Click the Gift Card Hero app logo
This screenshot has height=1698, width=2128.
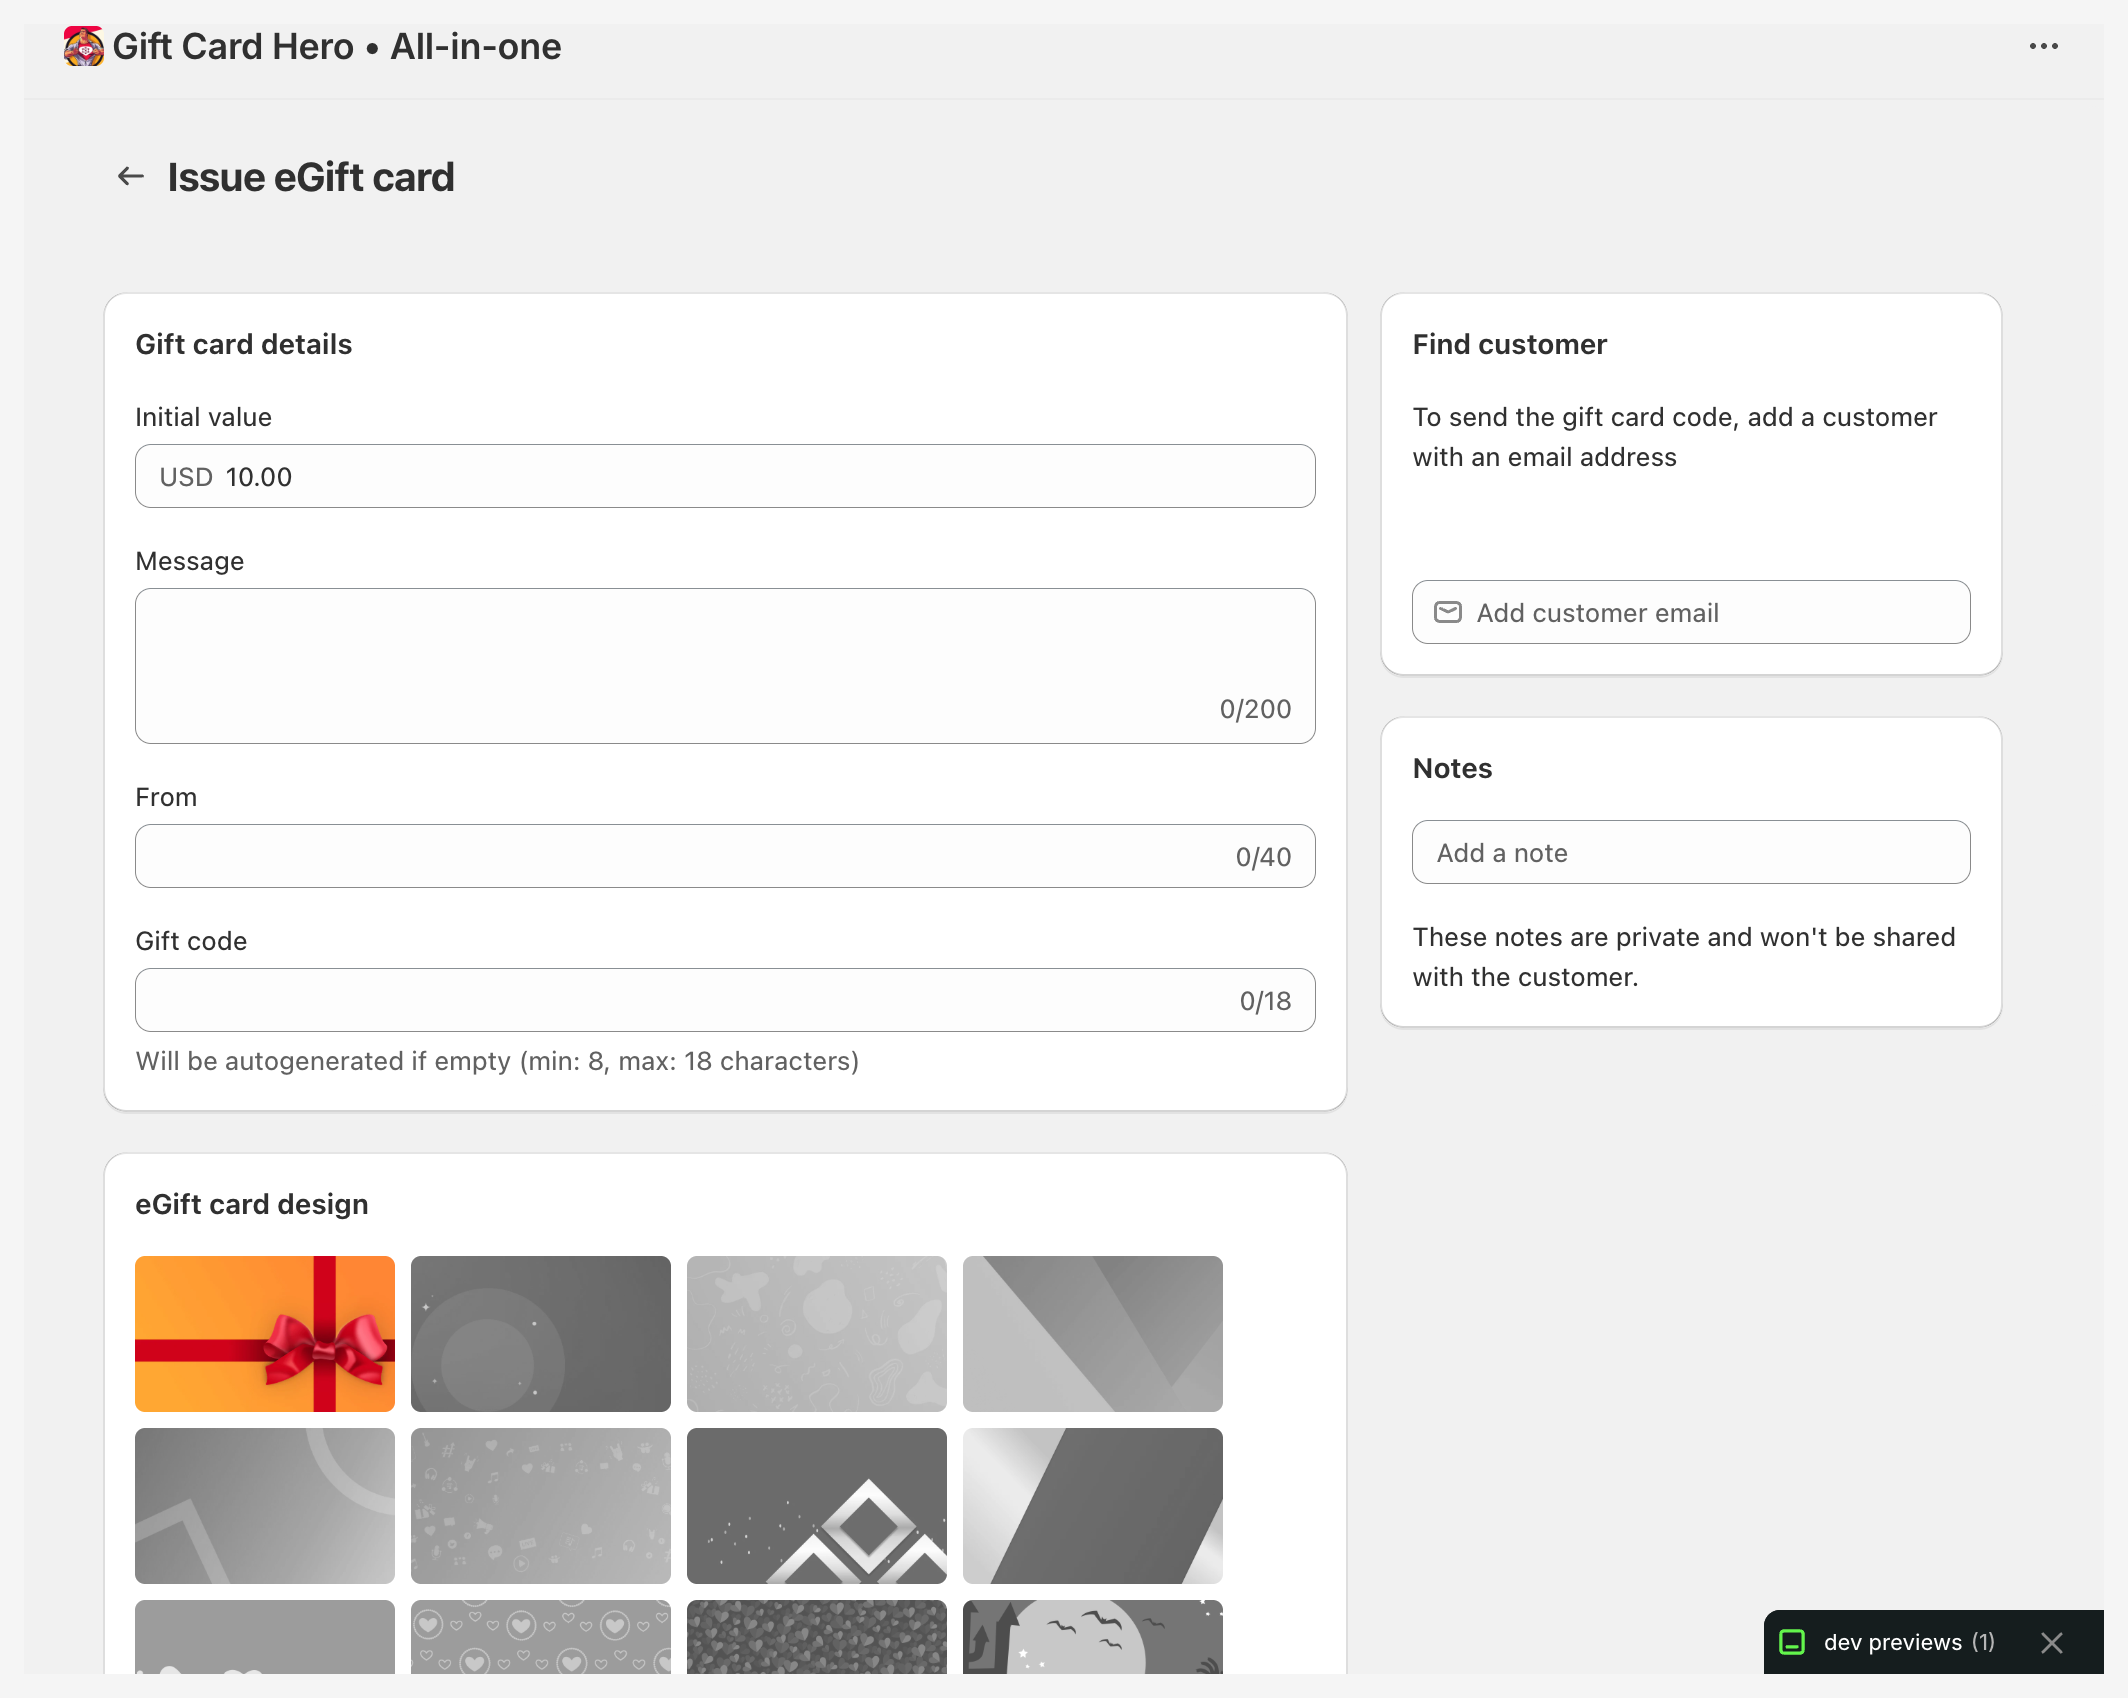click(83, 47)
